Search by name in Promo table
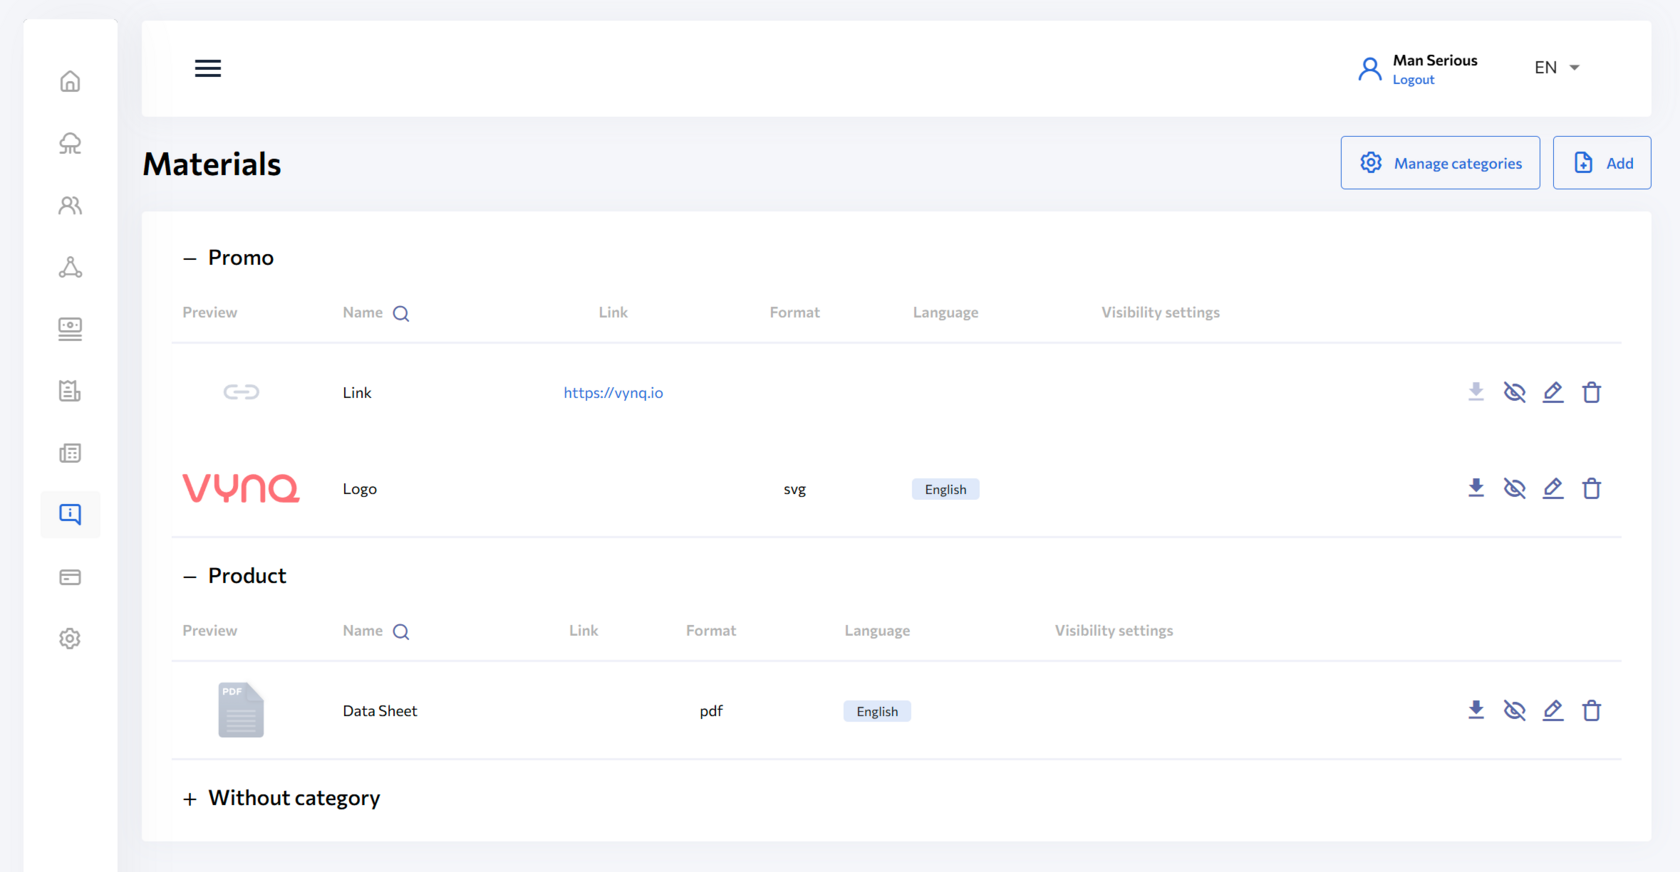This screenshot has height=872, width=1680. [401, 313]
